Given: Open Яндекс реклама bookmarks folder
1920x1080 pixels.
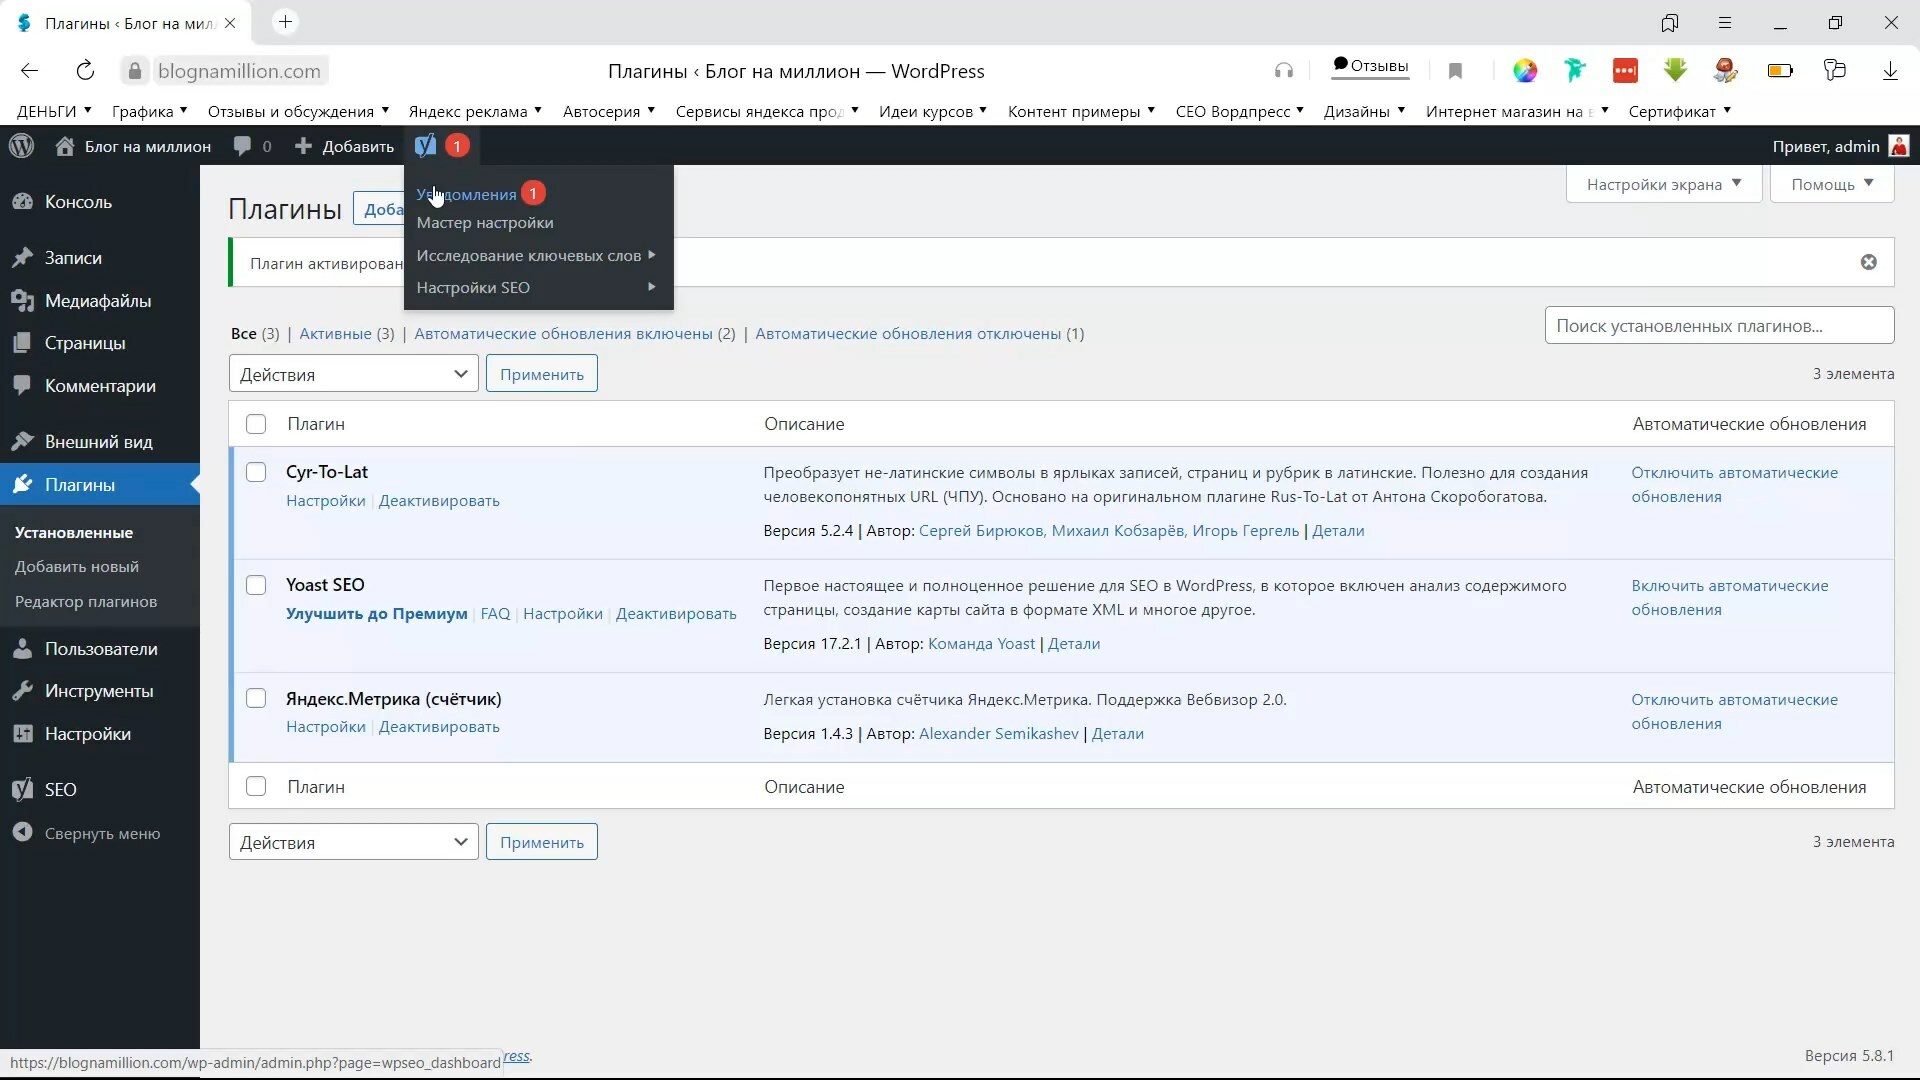Looking at the screenshot, I should coord(475,111).
